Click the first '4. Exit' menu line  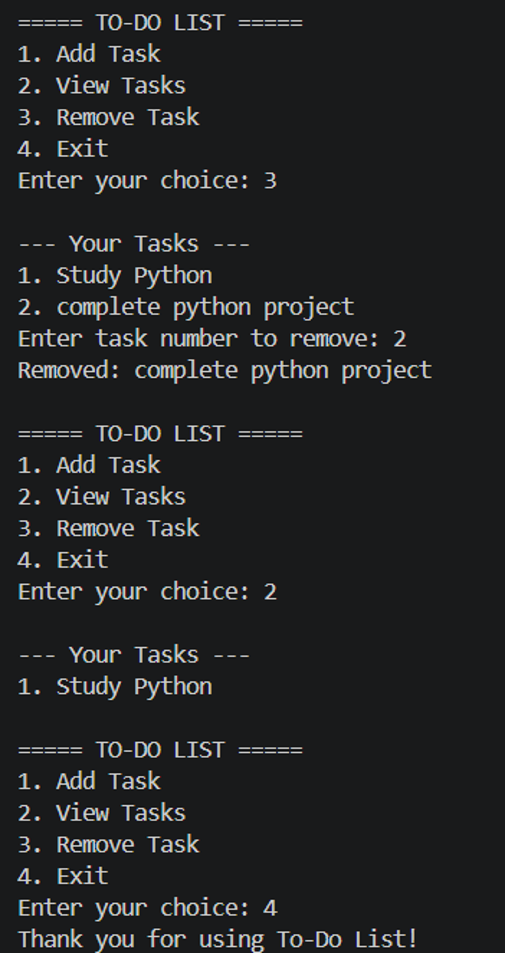[63, 149]
